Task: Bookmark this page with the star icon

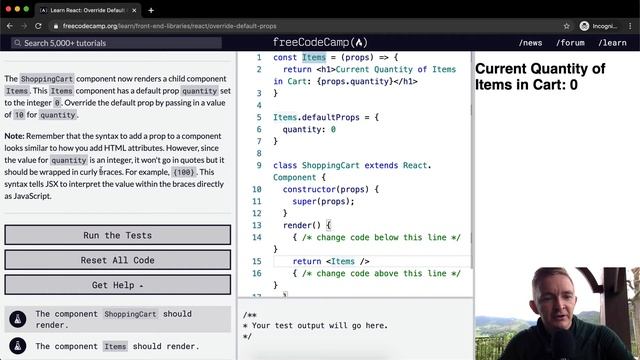Action: point(567,26)
